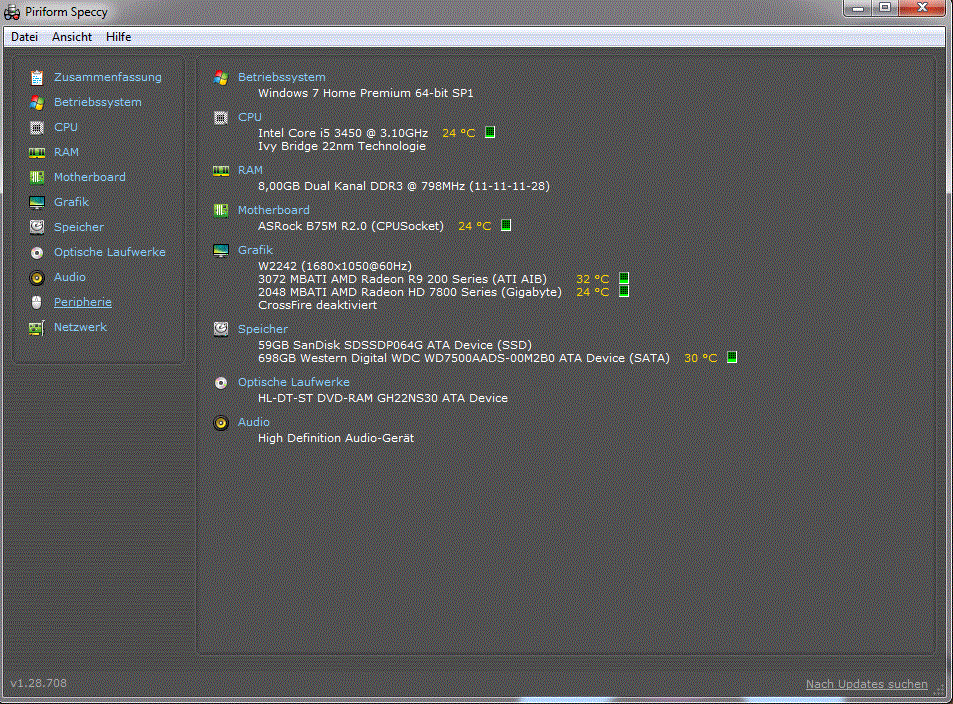Viewport: 953px width, 704px height.
Task: Click the disc icon beside Optische Laufwerke heading
Action: click(221, 383)
